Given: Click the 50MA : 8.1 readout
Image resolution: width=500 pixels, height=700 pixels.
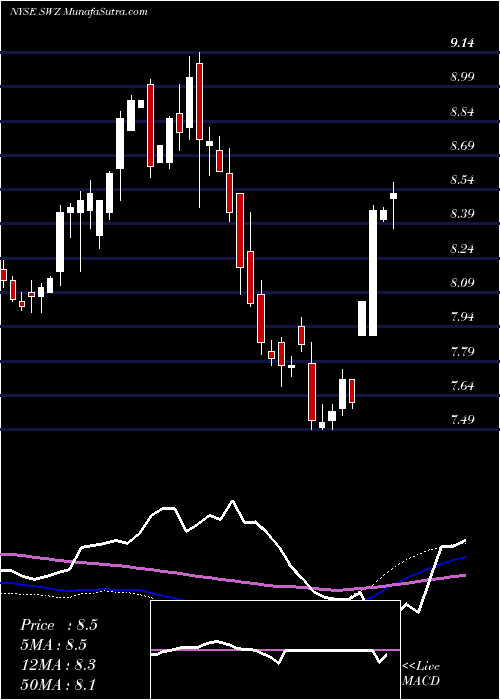Looking at the screenshot, I should 58,684.
